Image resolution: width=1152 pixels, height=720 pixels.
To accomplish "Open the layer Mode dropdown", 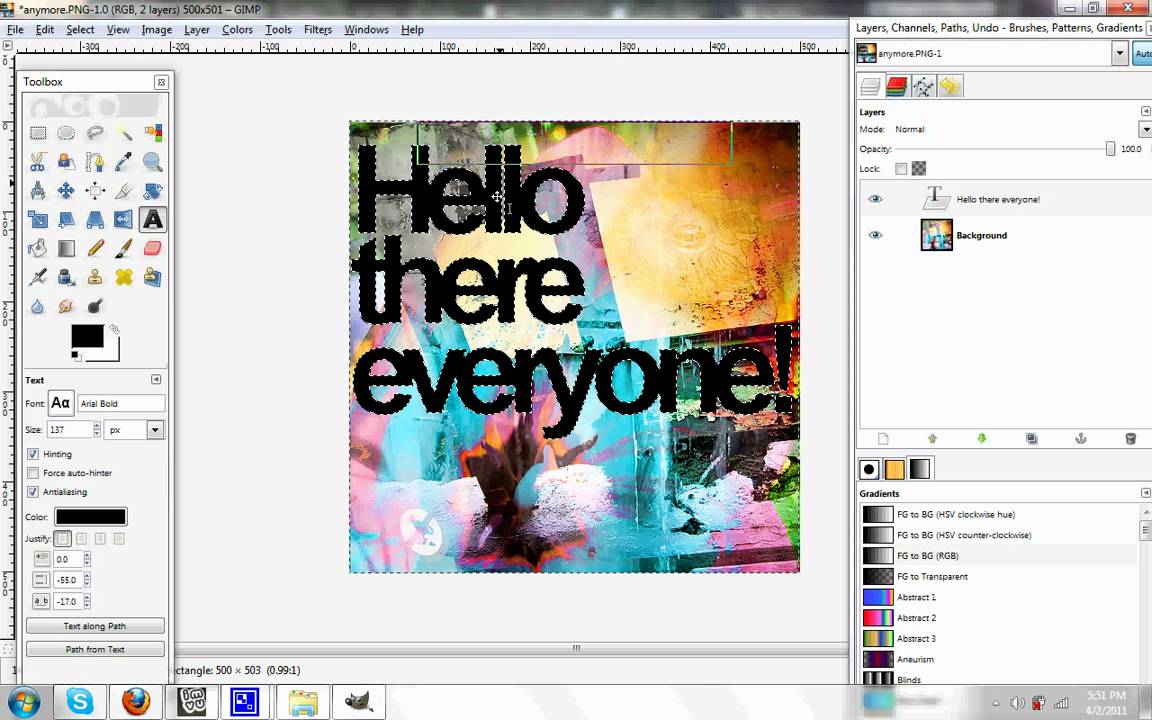I will (x=1145, y=129).
